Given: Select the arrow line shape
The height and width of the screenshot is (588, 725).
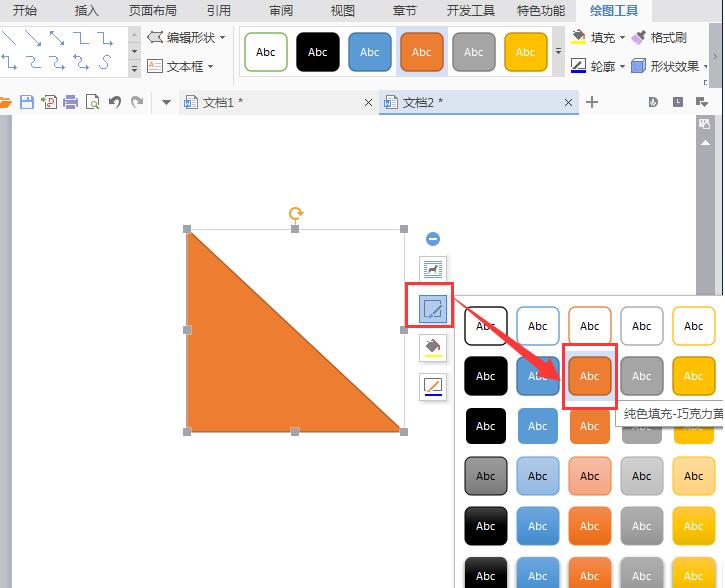Looking at the screenshot, I should pos(33,38).
